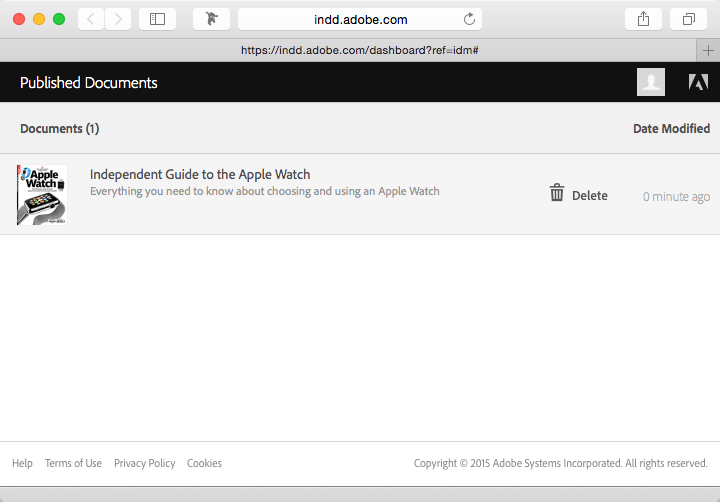Screen dimensions: 720x502
Task: Open the Privacy Policy link
Action: pos(144,463)
